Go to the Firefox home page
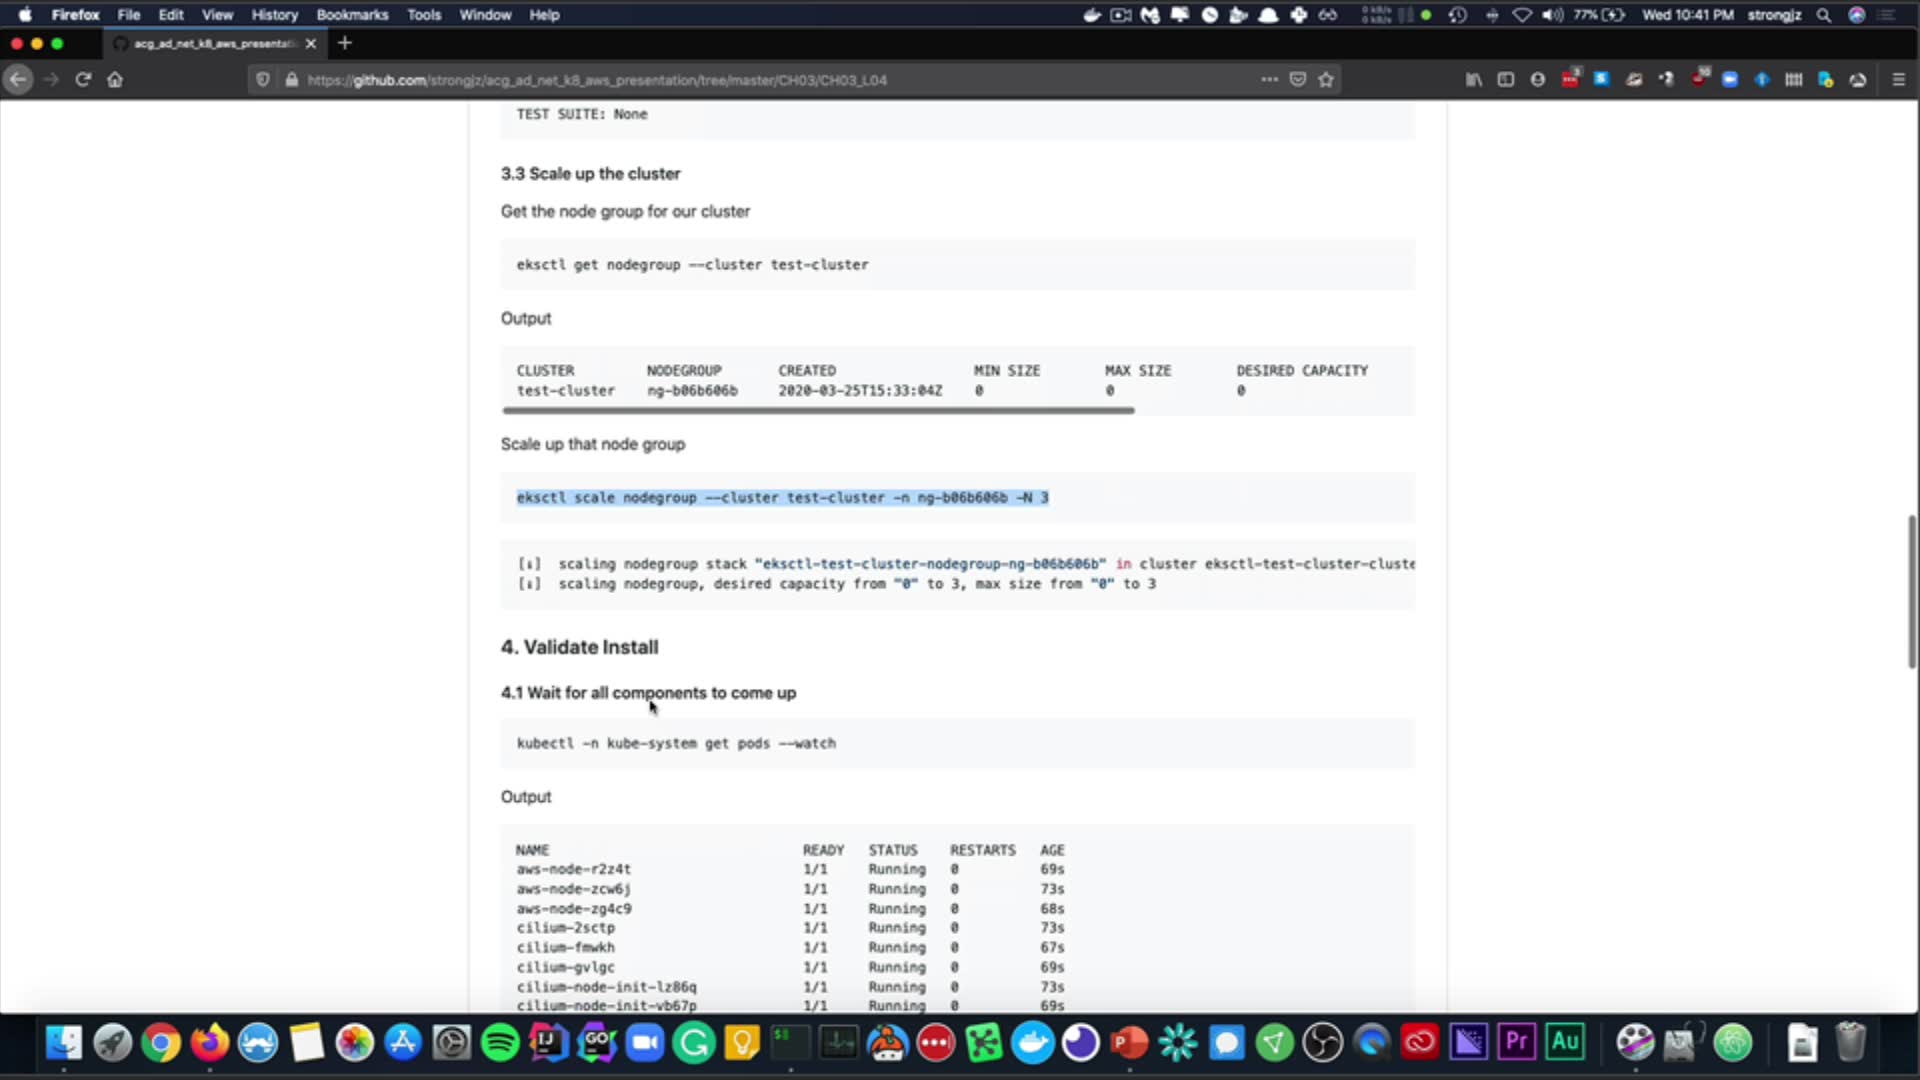 pos(115,80)
